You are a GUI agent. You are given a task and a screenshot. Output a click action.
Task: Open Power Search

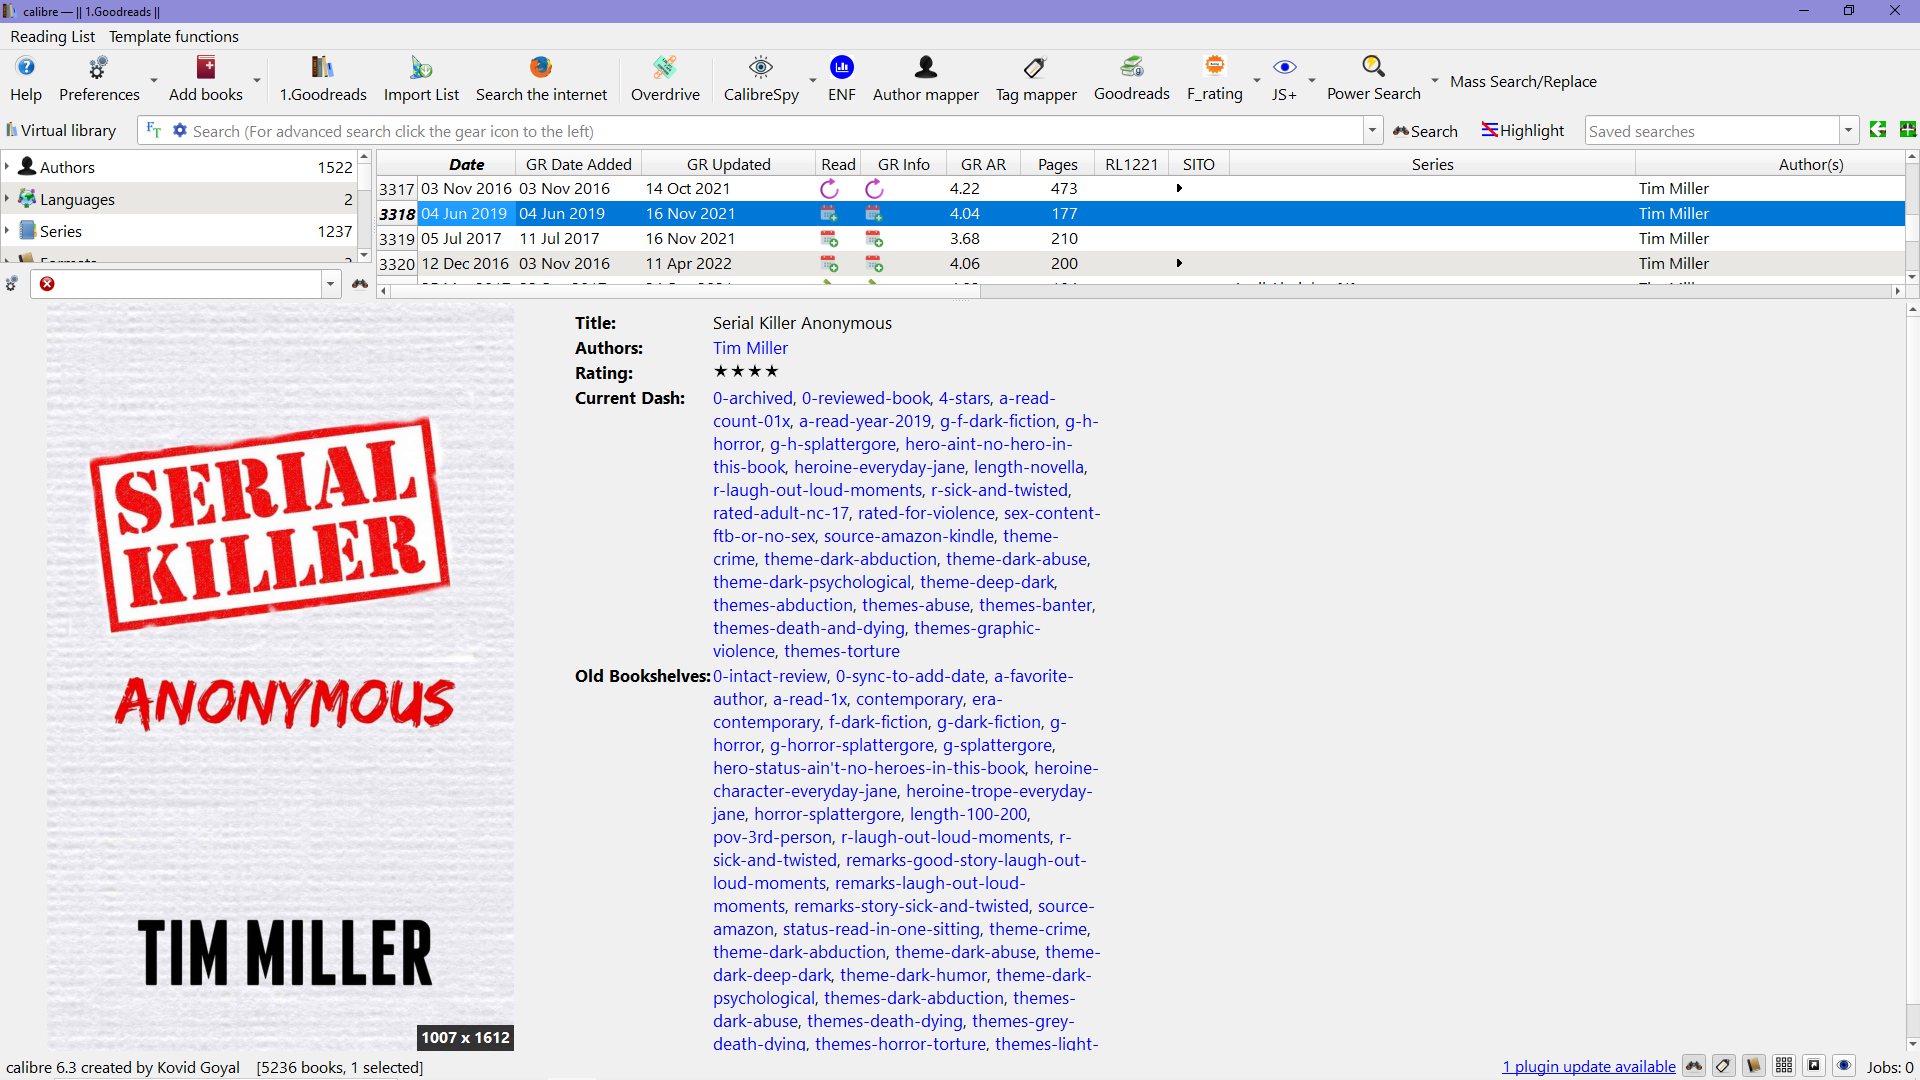point(1373,79)
